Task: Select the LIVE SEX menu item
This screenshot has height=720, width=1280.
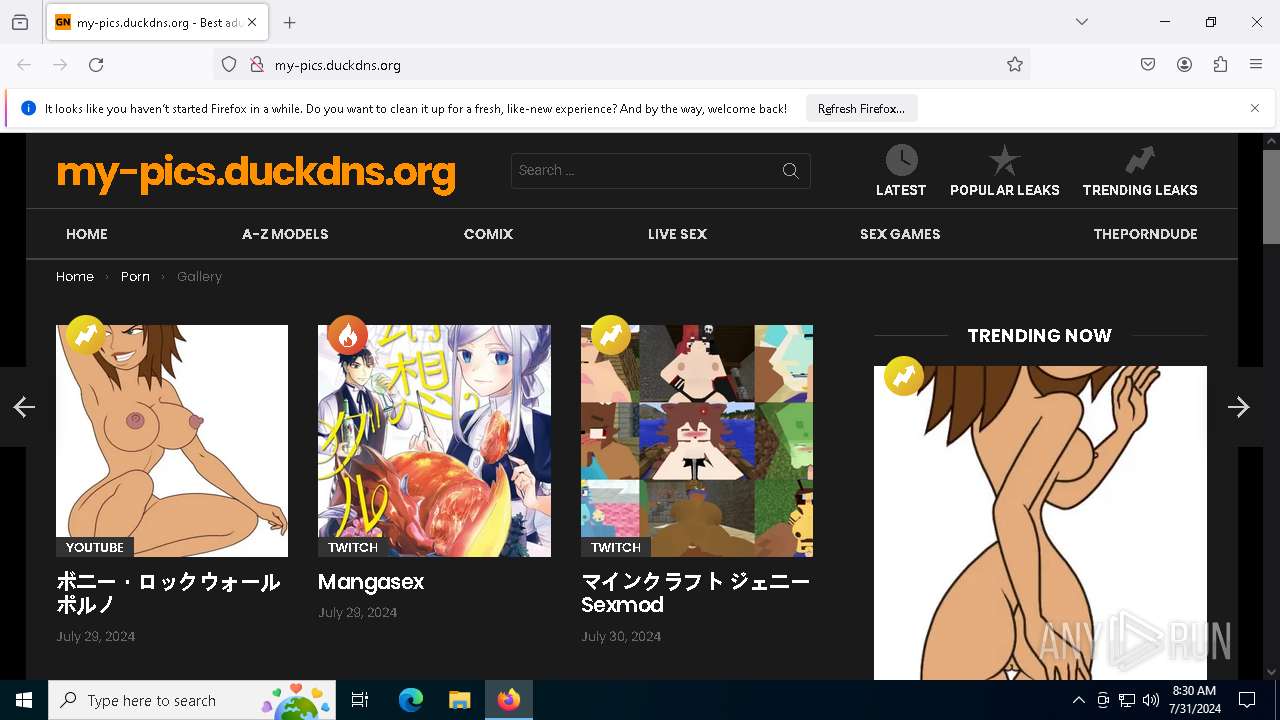Action: (x=677, y=234)
